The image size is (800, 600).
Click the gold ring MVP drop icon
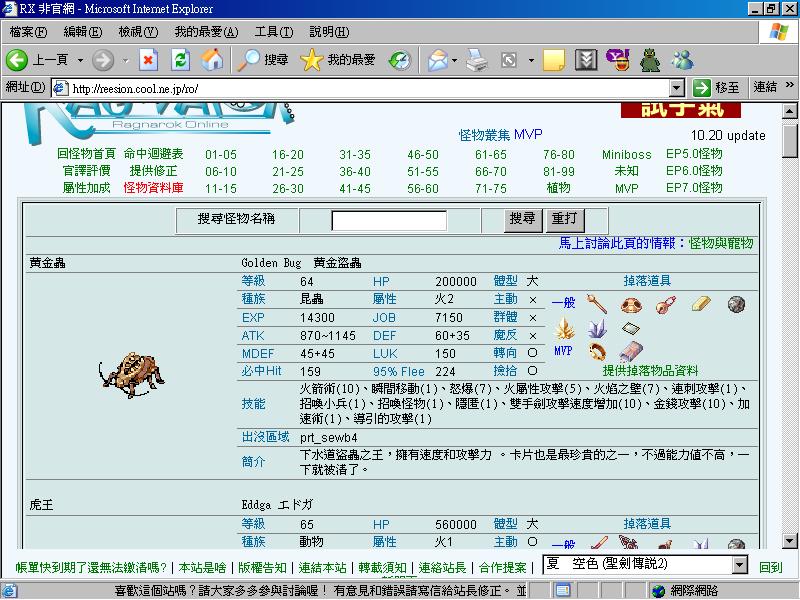[x=597, y=350]
